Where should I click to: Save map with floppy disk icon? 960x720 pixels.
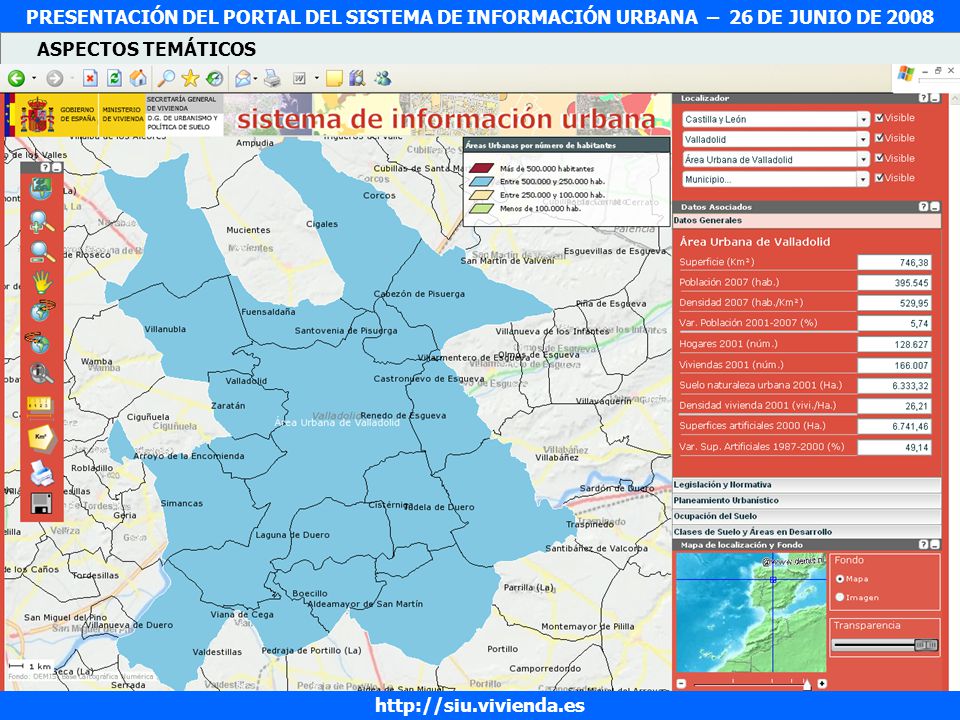coord(41,503)
